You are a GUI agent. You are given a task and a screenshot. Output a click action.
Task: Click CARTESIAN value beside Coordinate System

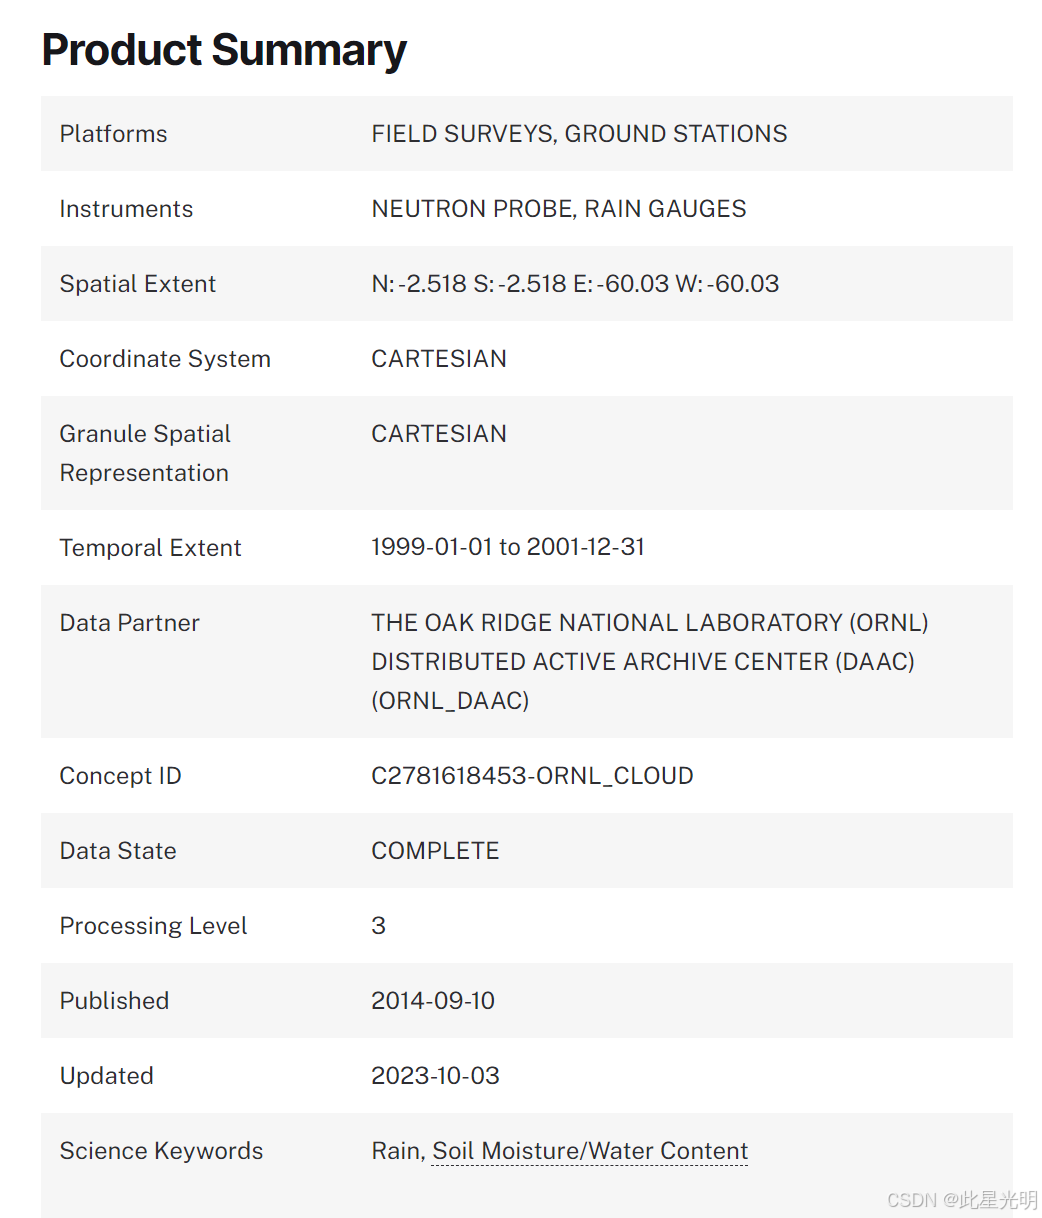click(x=439, y=359)
